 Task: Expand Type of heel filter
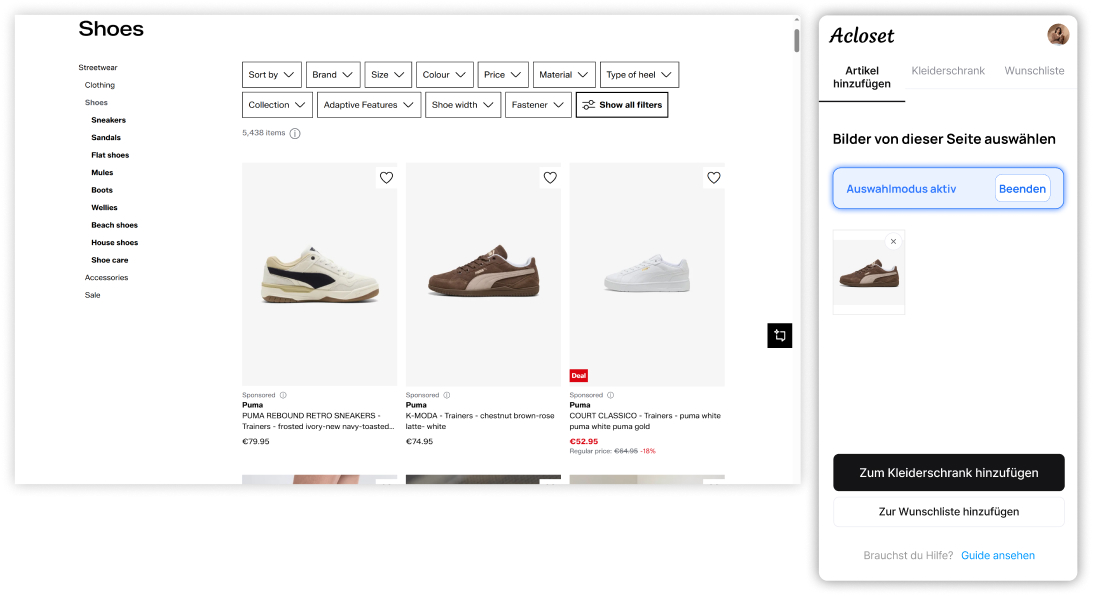[639, 75]
